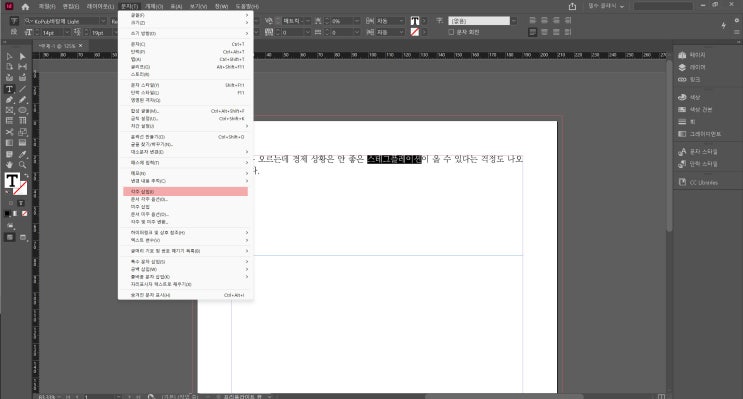743x399 pixels.
Task: Open the 파일 (File) menu
Action: coord(47,7)
